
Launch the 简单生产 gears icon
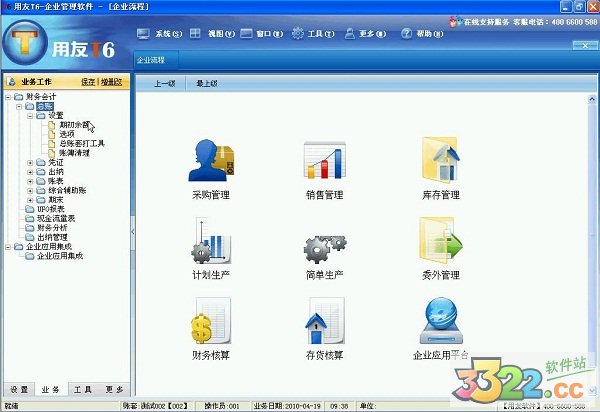(x=325, y=249)
